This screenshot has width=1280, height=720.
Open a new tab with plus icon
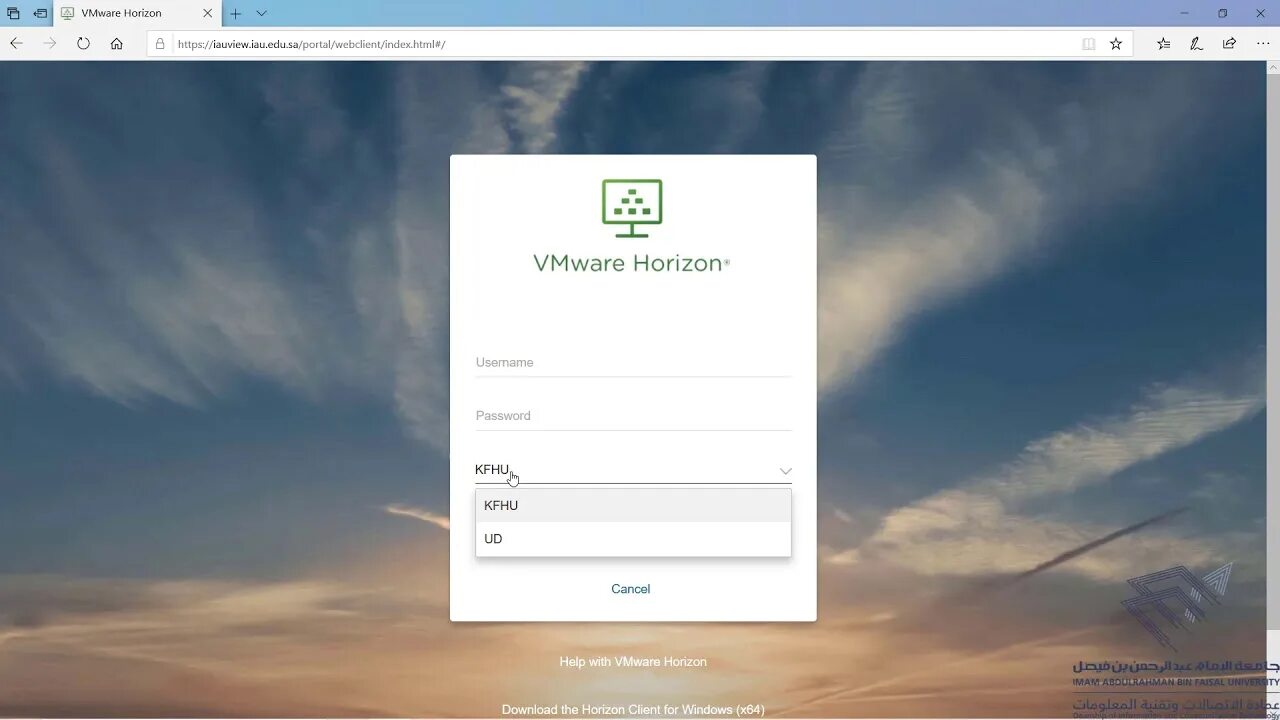pyautogui.click(x=236, y=13)
